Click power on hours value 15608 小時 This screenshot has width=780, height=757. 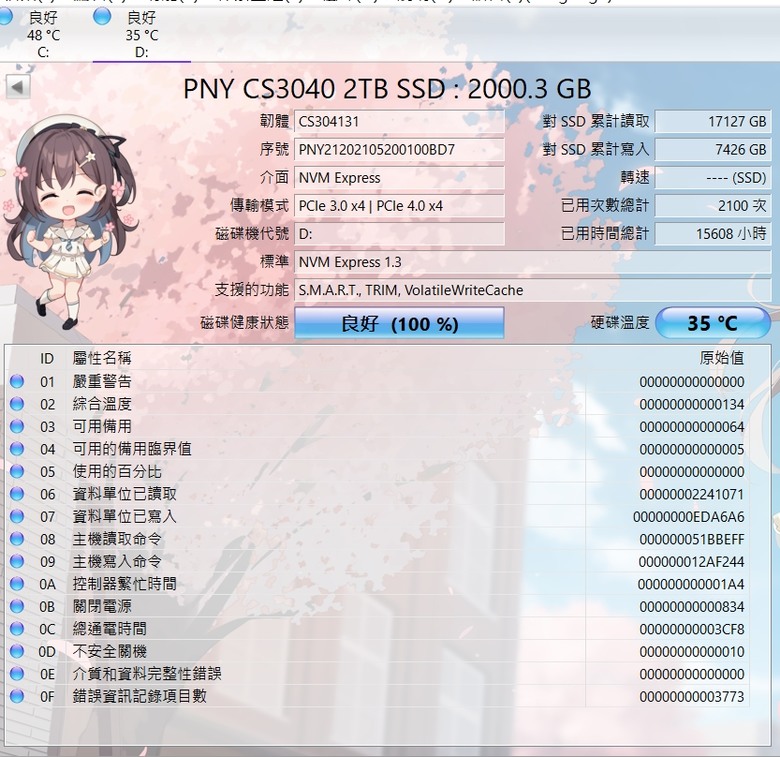(x=712, y=234)
